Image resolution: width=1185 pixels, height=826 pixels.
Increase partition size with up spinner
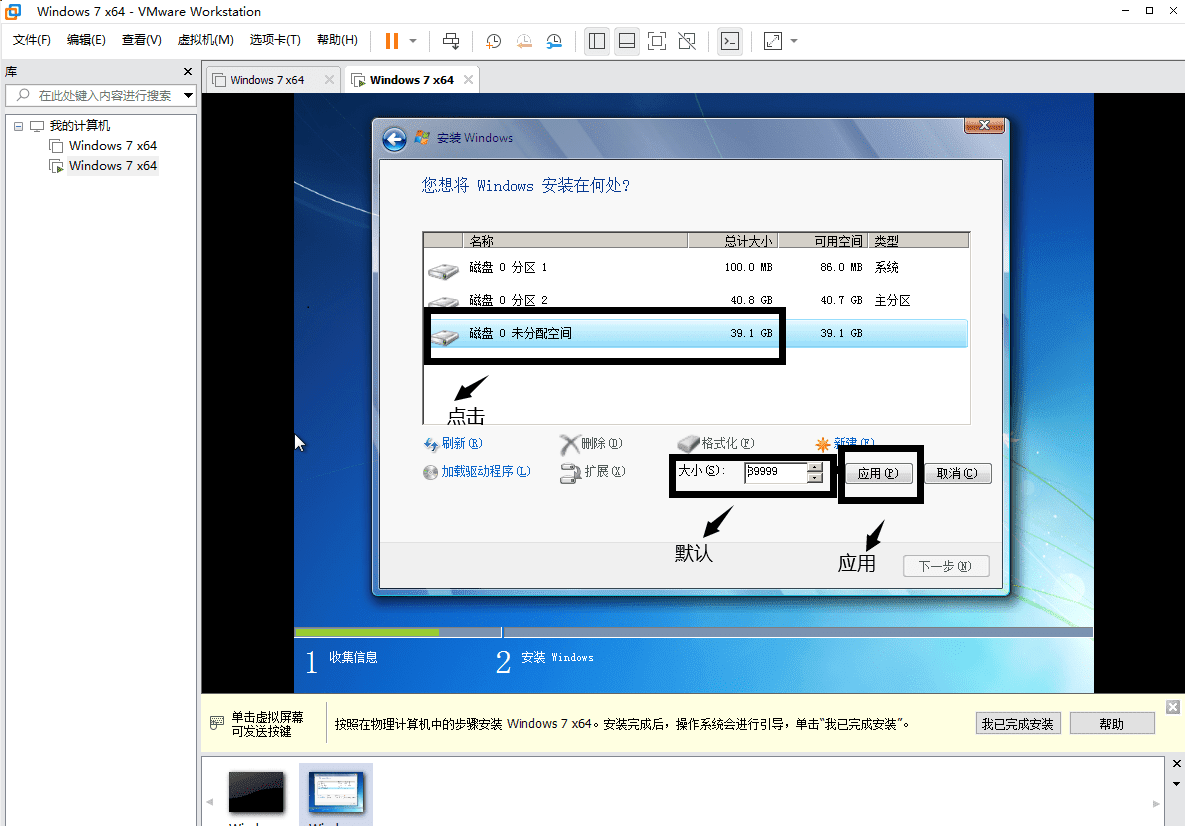click(x=815, y=468)
